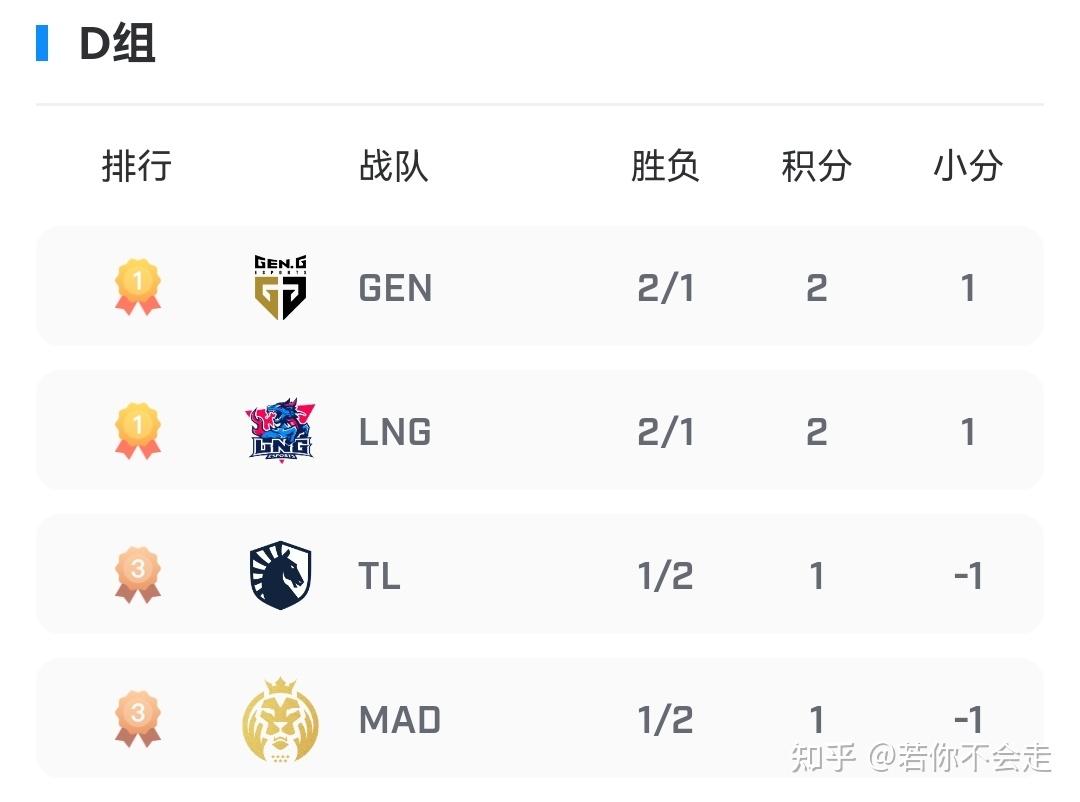Image resolution: width=1080 pixels, height=802 pixels.
Task: Open the LNG team name link
Action: pos(395,432)
